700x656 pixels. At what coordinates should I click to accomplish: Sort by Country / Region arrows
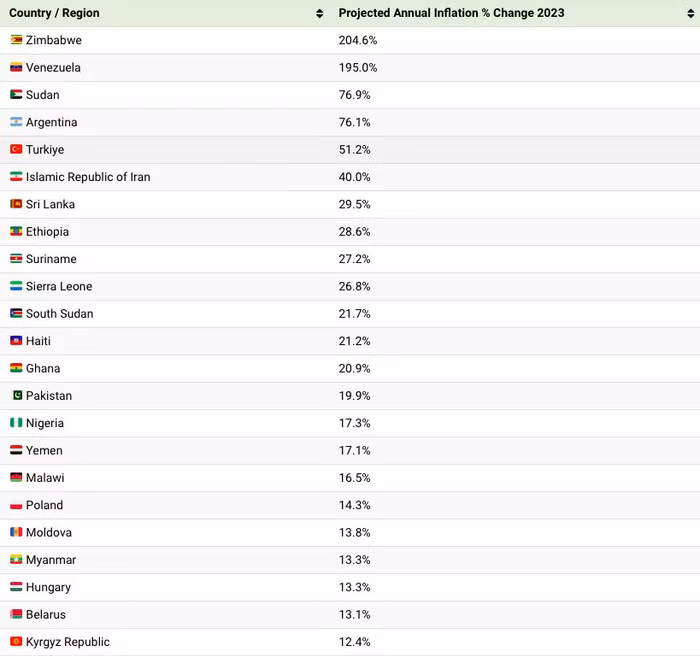point(320,14)
